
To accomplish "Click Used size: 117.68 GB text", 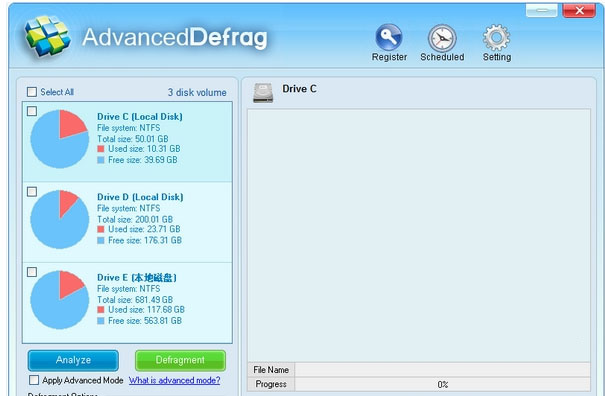I will [x=146, y=310].
